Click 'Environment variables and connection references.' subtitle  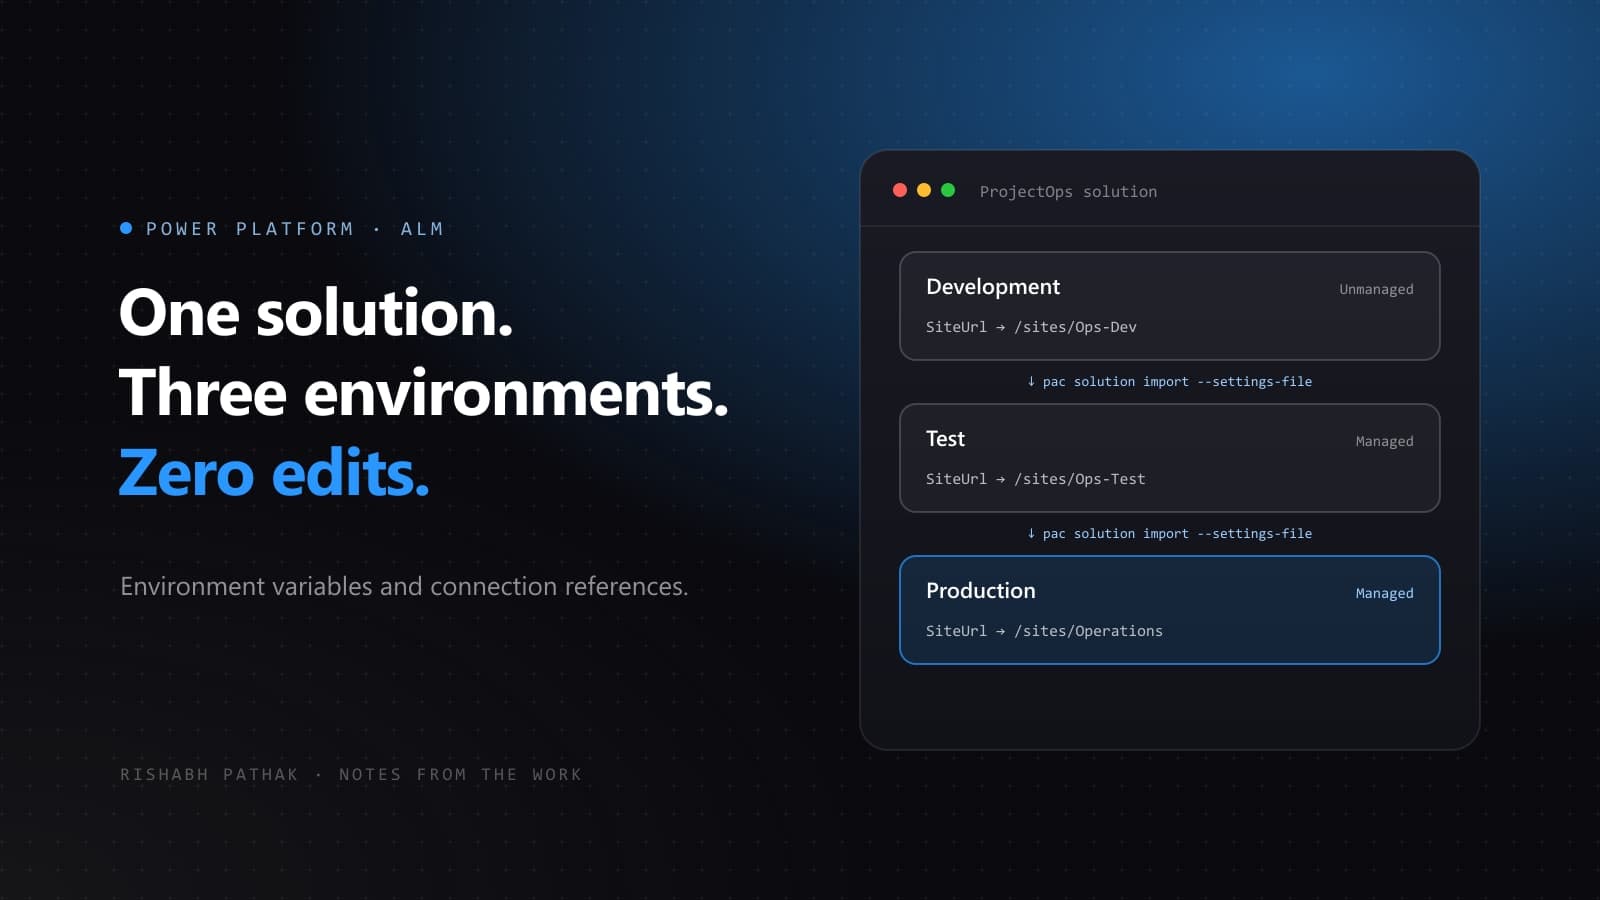404,586
